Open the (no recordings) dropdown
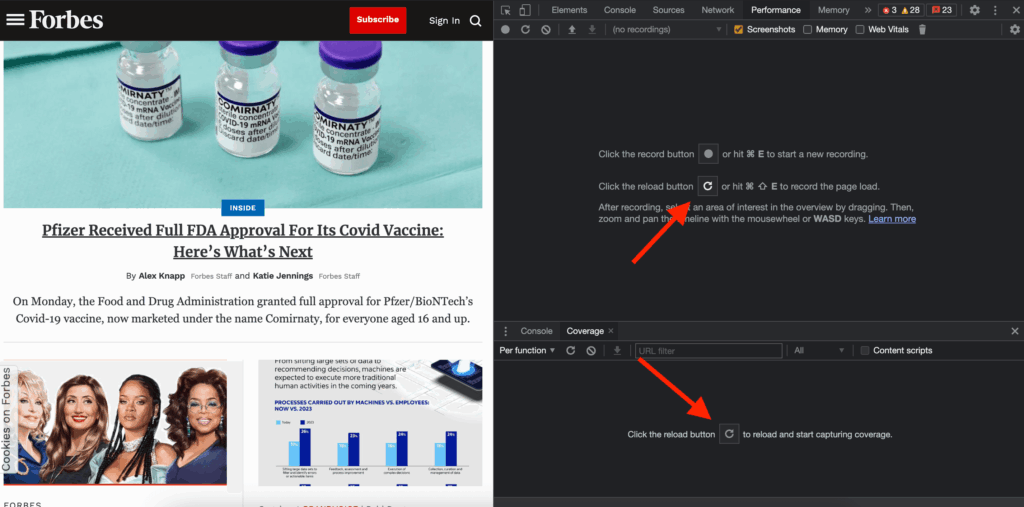The image size is (1024, 507). click(x=665, y=29)
